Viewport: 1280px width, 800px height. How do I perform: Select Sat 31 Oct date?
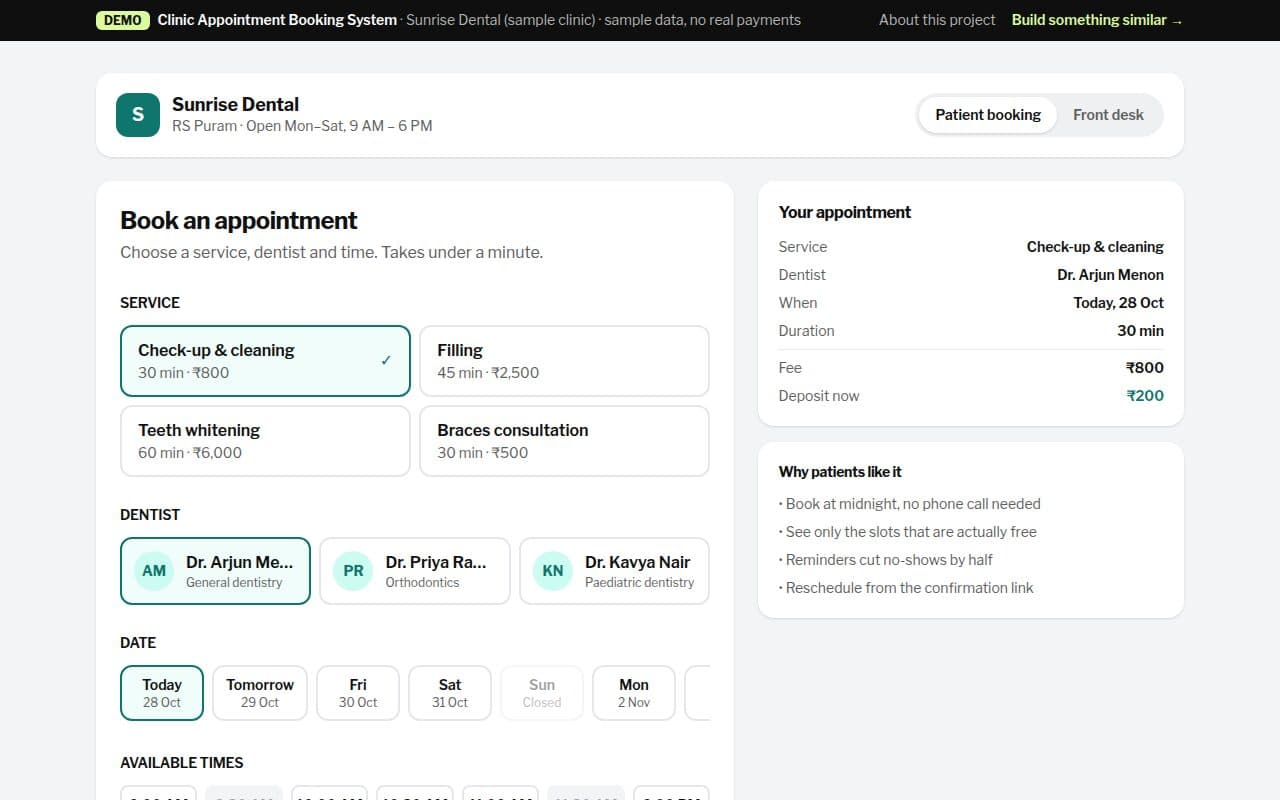[x=450, y=693]
